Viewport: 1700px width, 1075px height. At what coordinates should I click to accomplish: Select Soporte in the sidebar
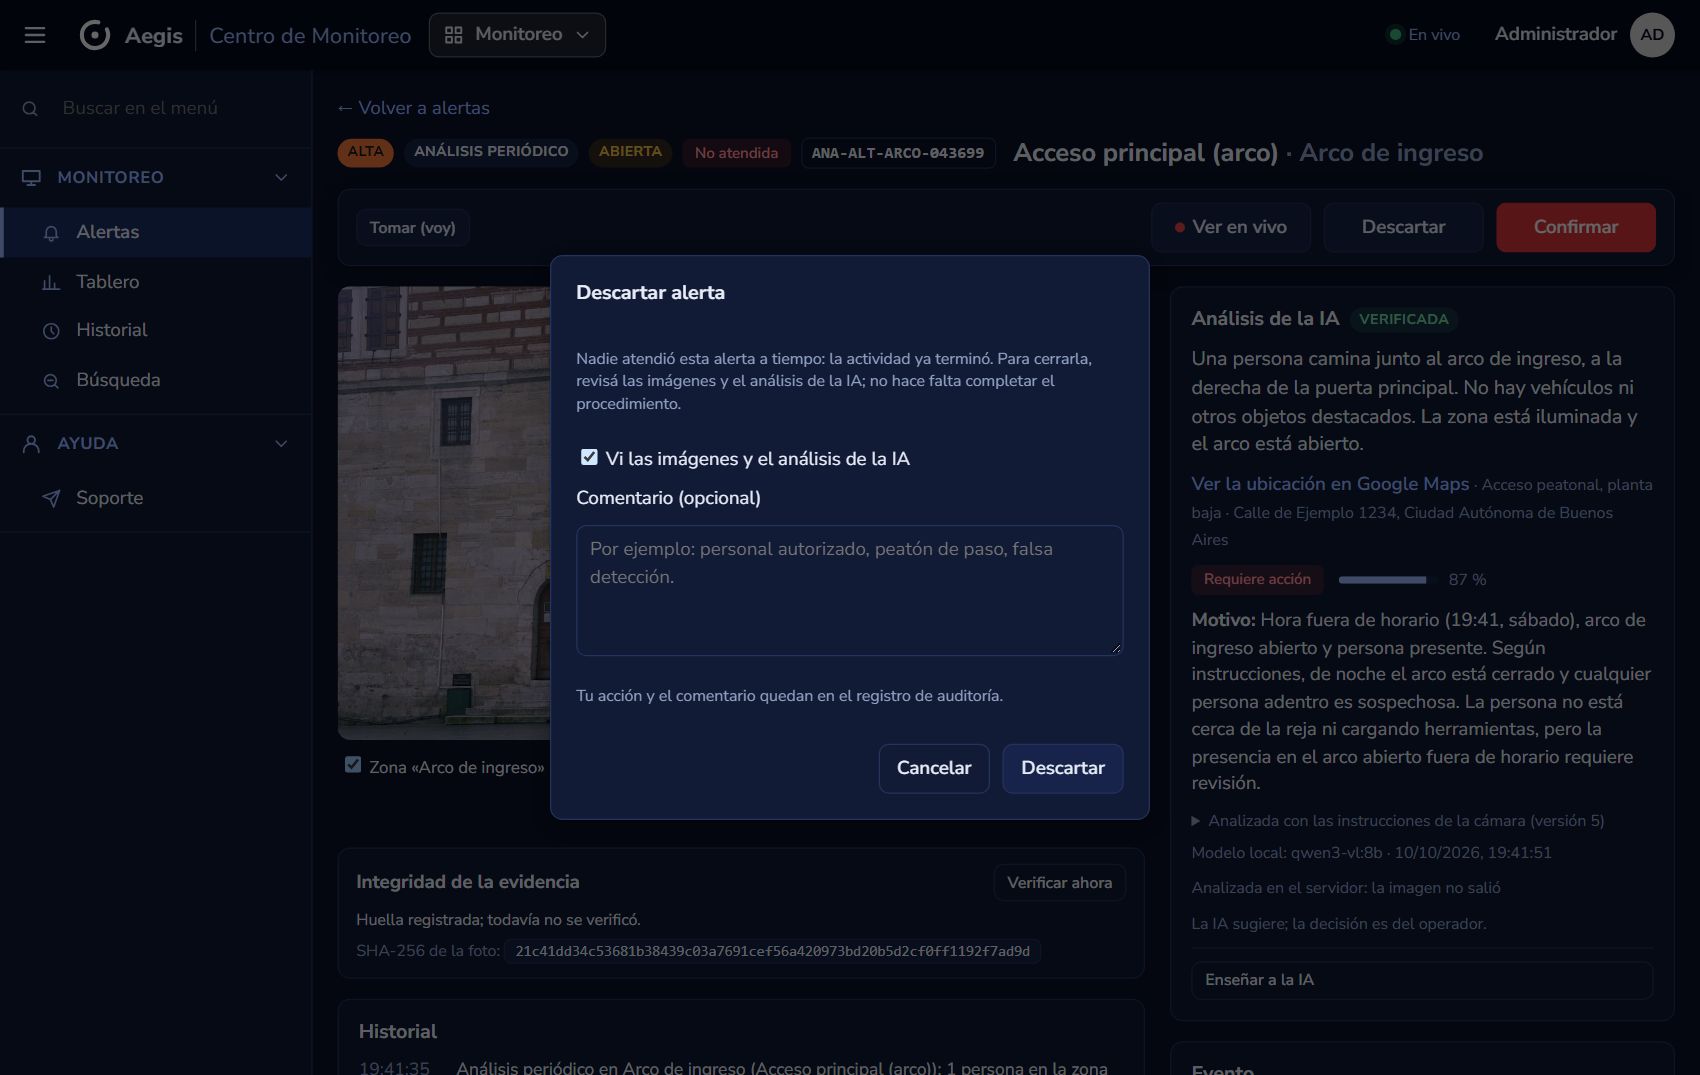(156, 498)
